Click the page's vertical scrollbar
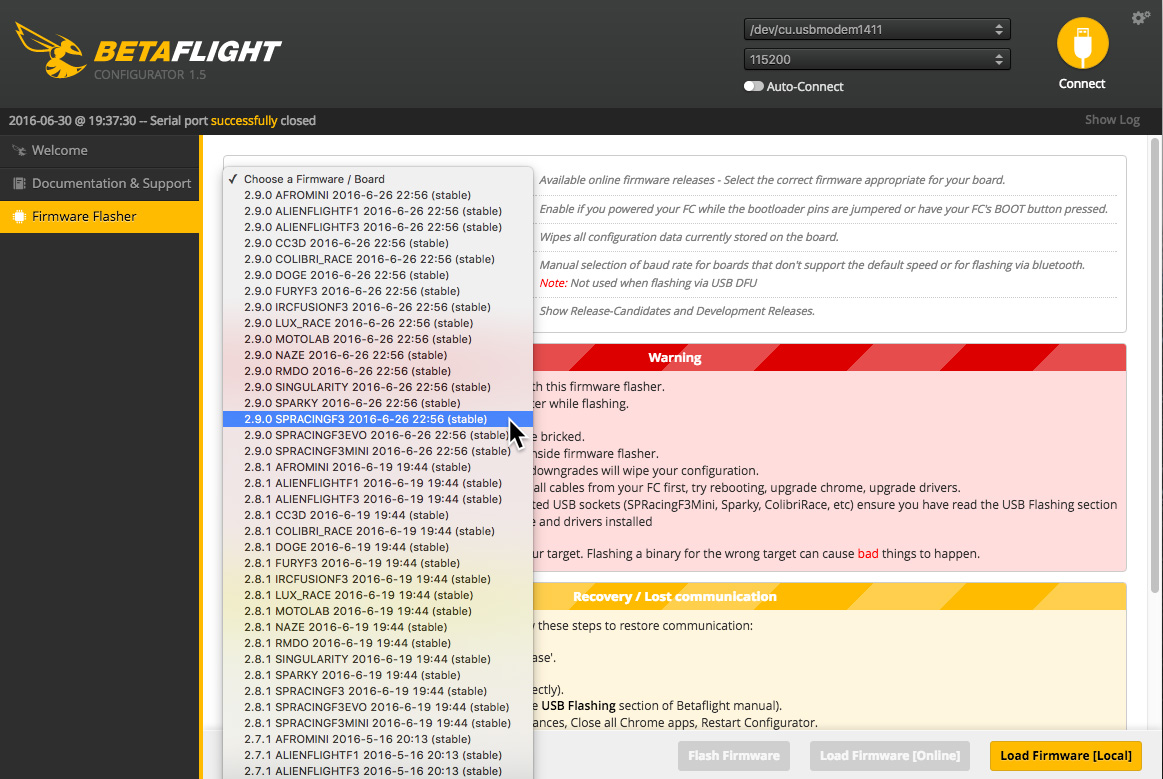Viewport: 1163px width, 779px height. [1155, 365]
